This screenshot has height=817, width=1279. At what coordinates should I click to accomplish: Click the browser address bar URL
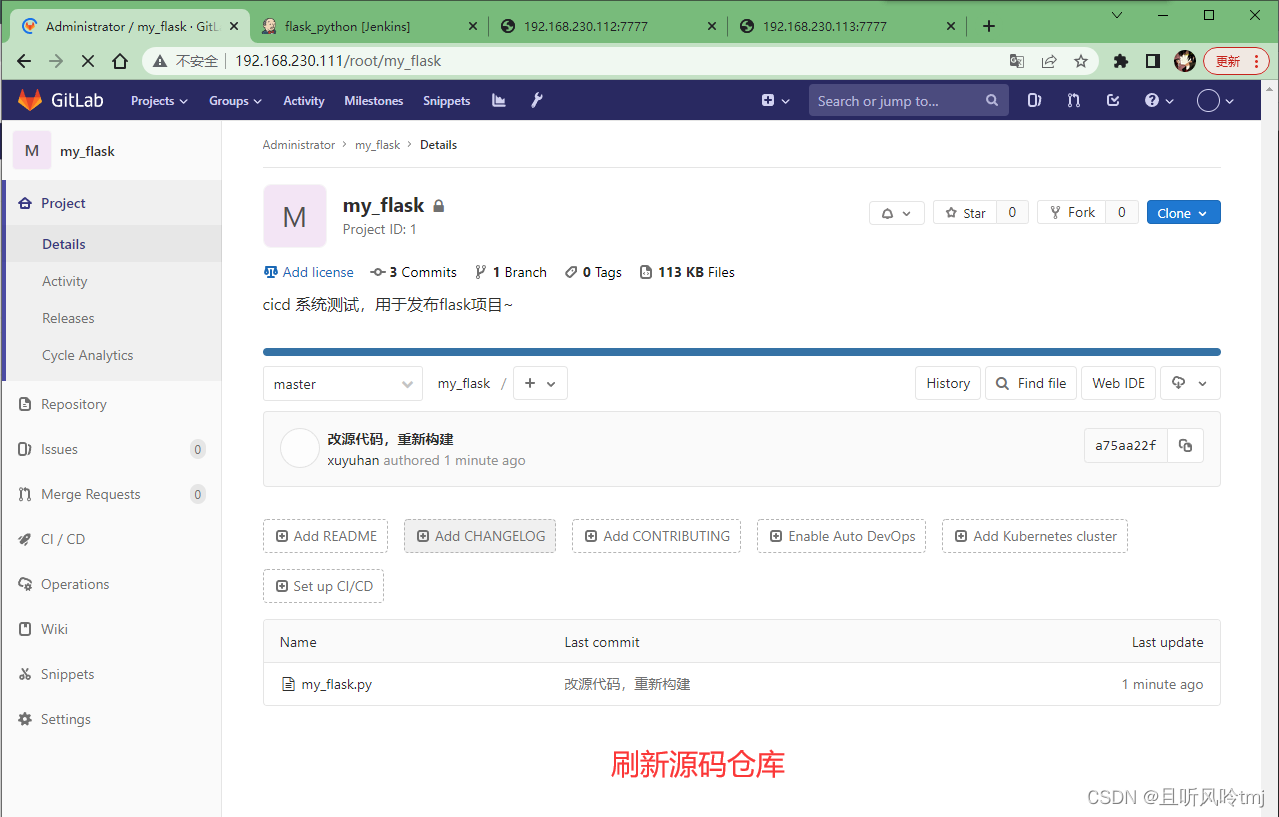pos(338,61)
